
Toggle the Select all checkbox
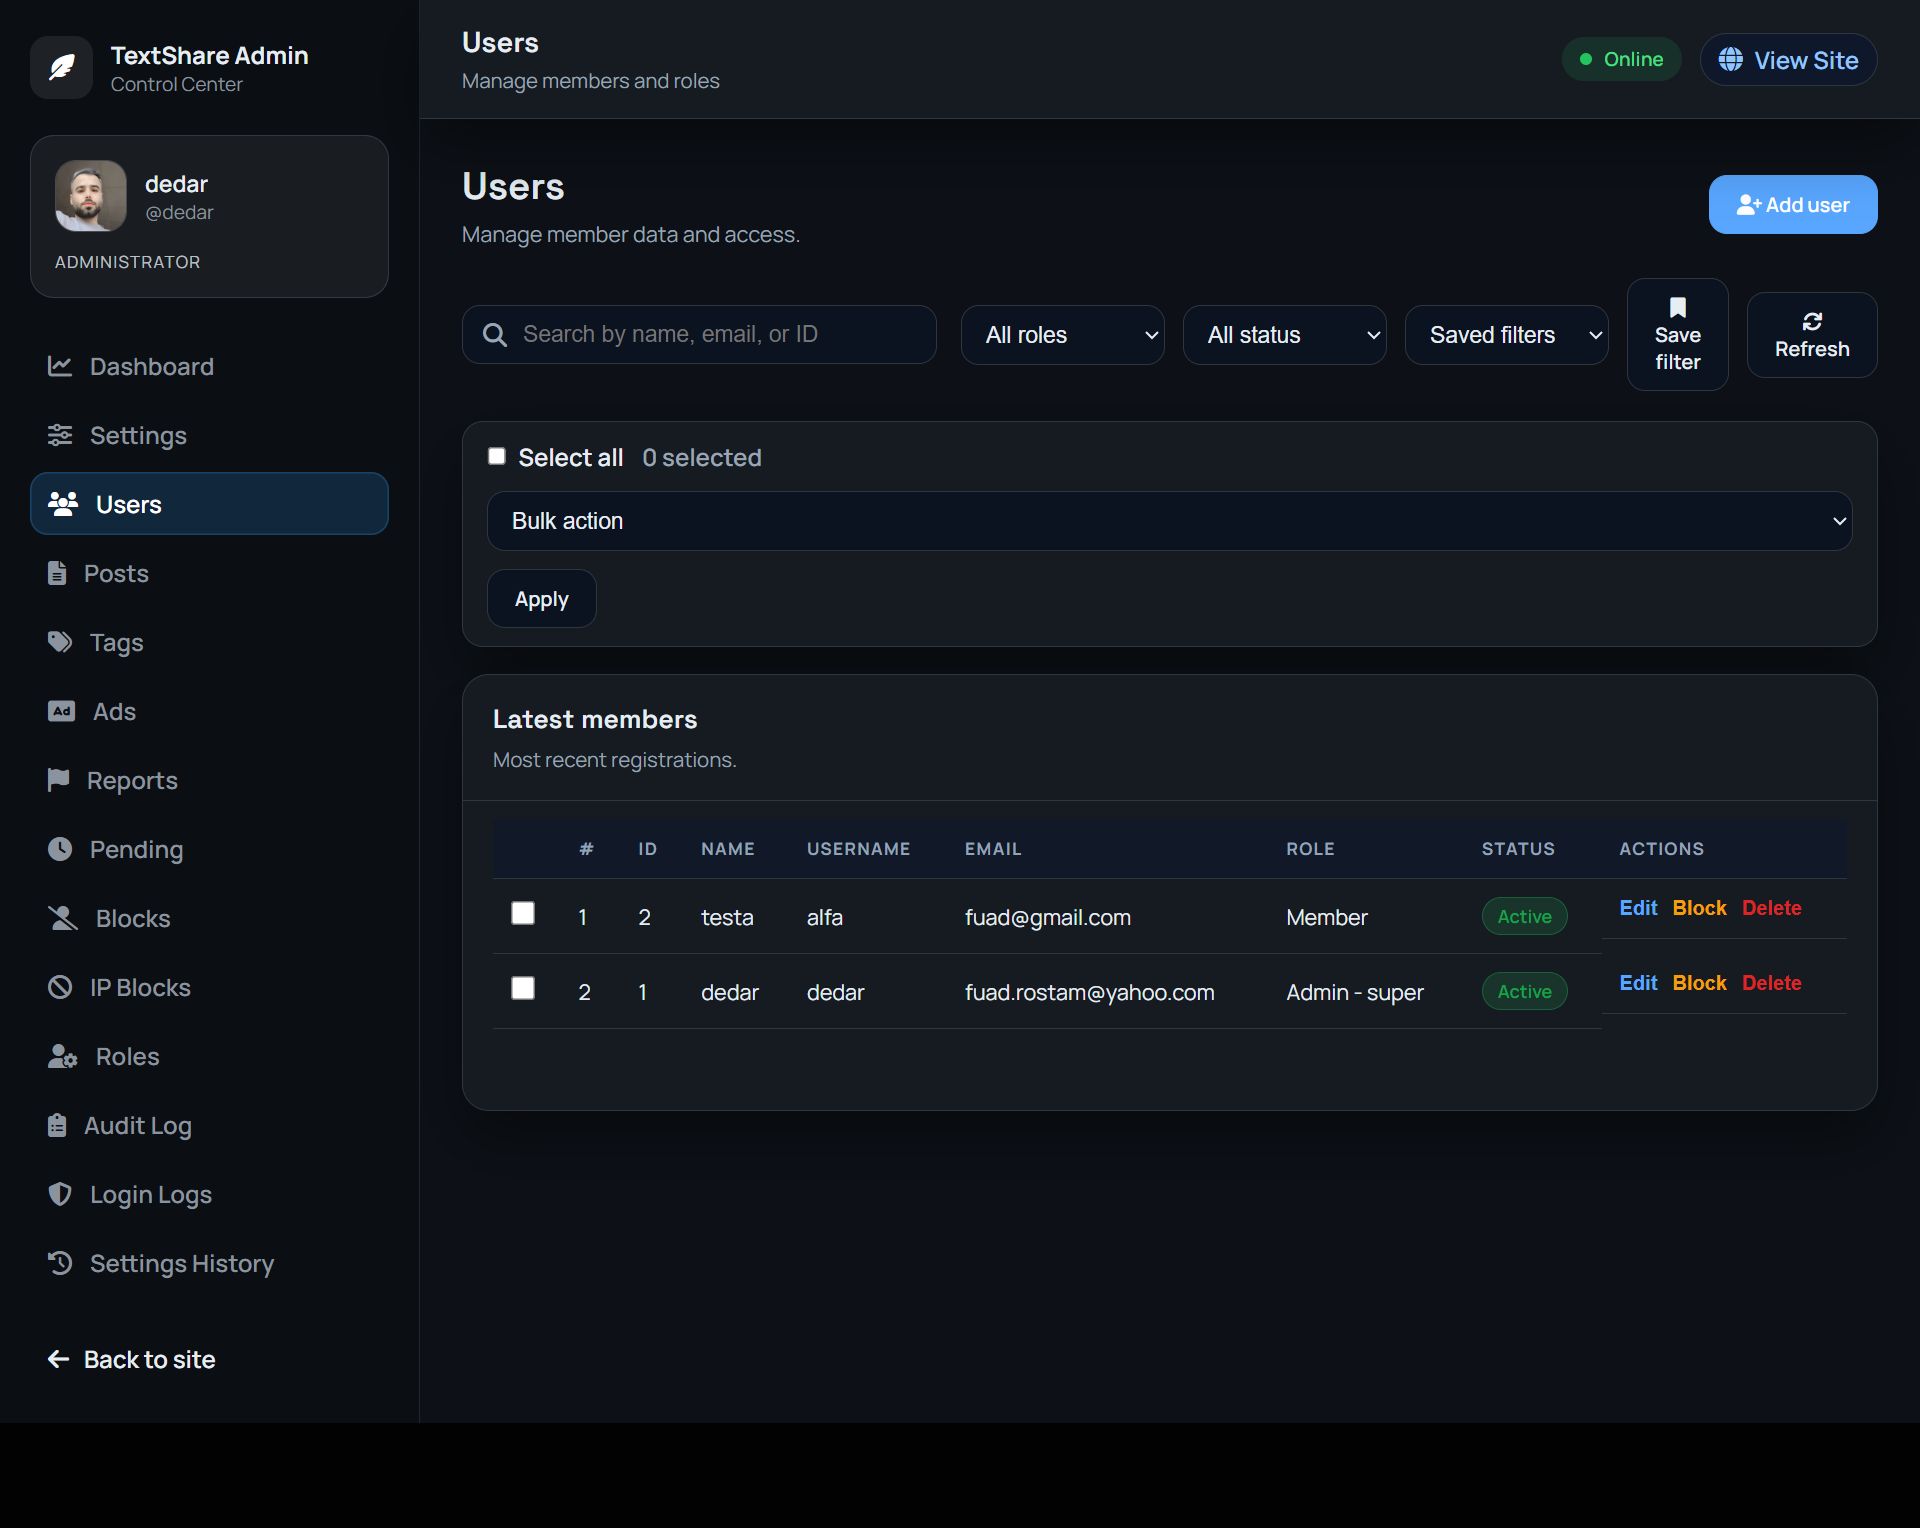497,457
